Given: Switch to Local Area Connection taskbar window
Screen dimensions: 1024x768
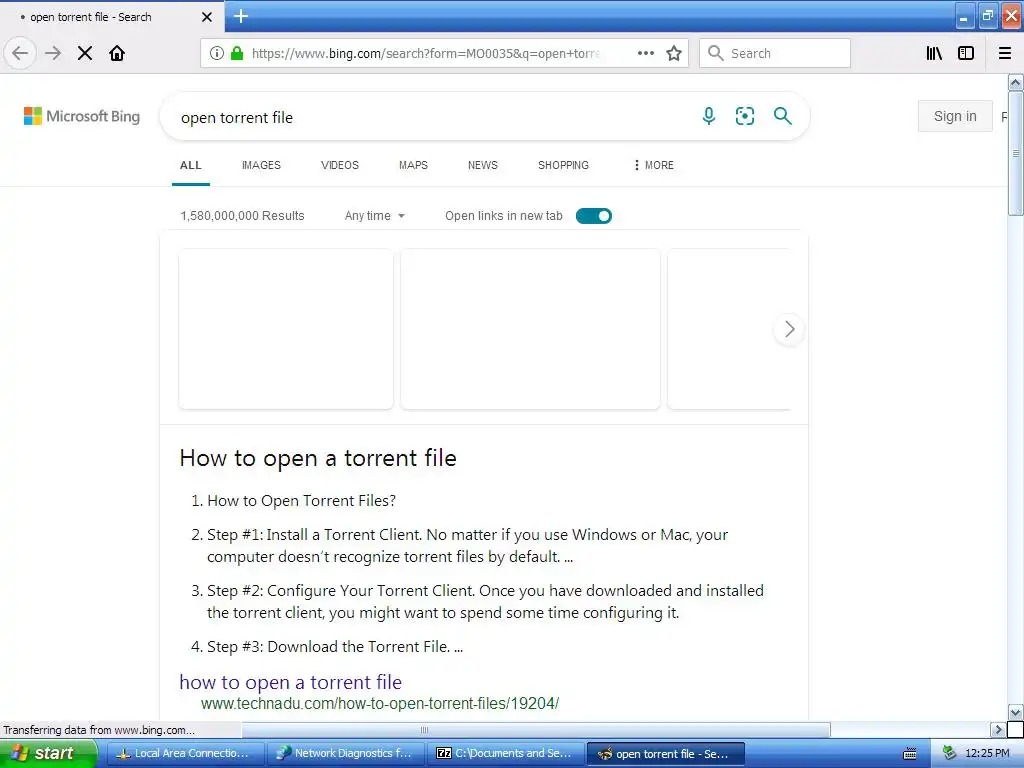Looking at the screenshot, I should 185,753.
